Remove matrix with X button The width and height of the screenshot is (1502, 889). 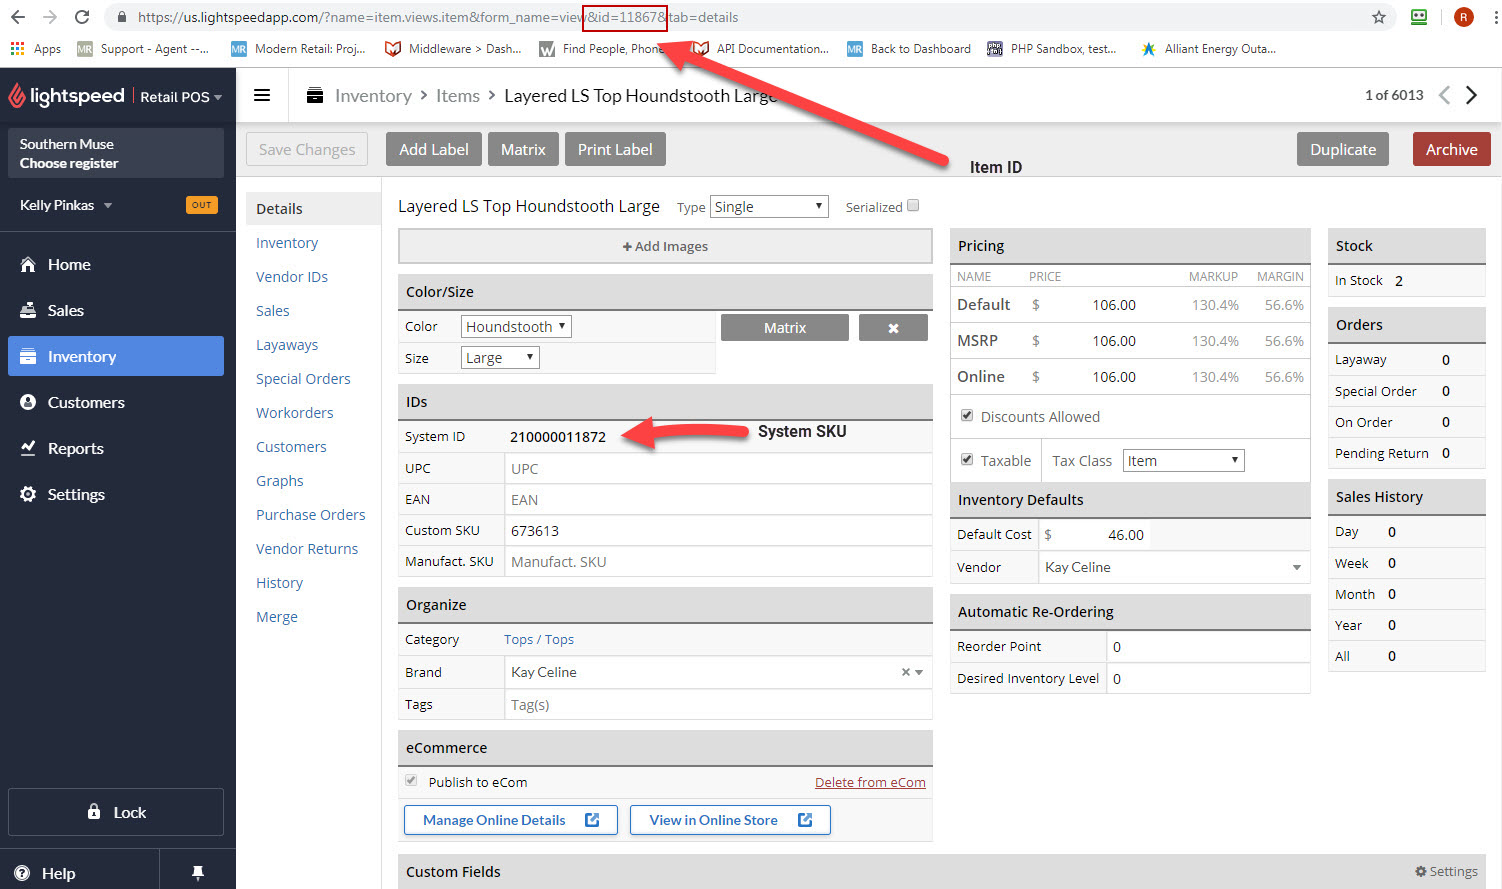point(893,328)
